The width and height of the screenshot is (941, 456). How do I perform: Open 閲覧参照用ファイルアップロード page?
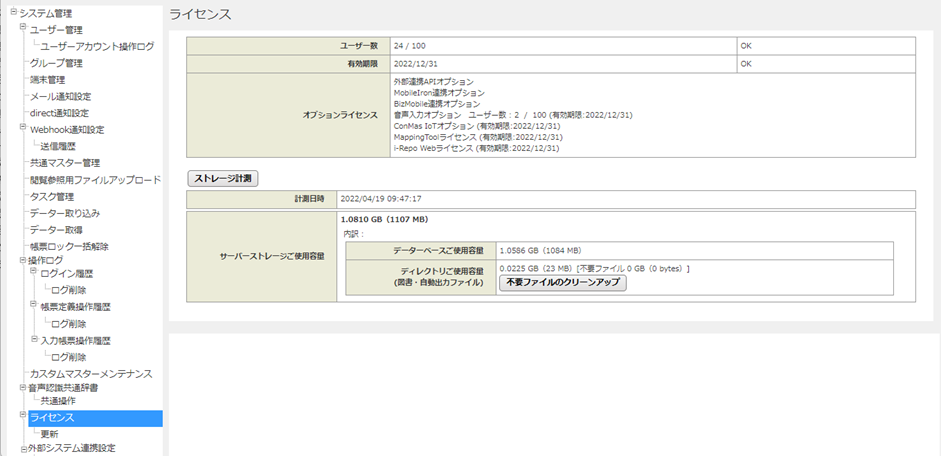[x=95, y=180]
